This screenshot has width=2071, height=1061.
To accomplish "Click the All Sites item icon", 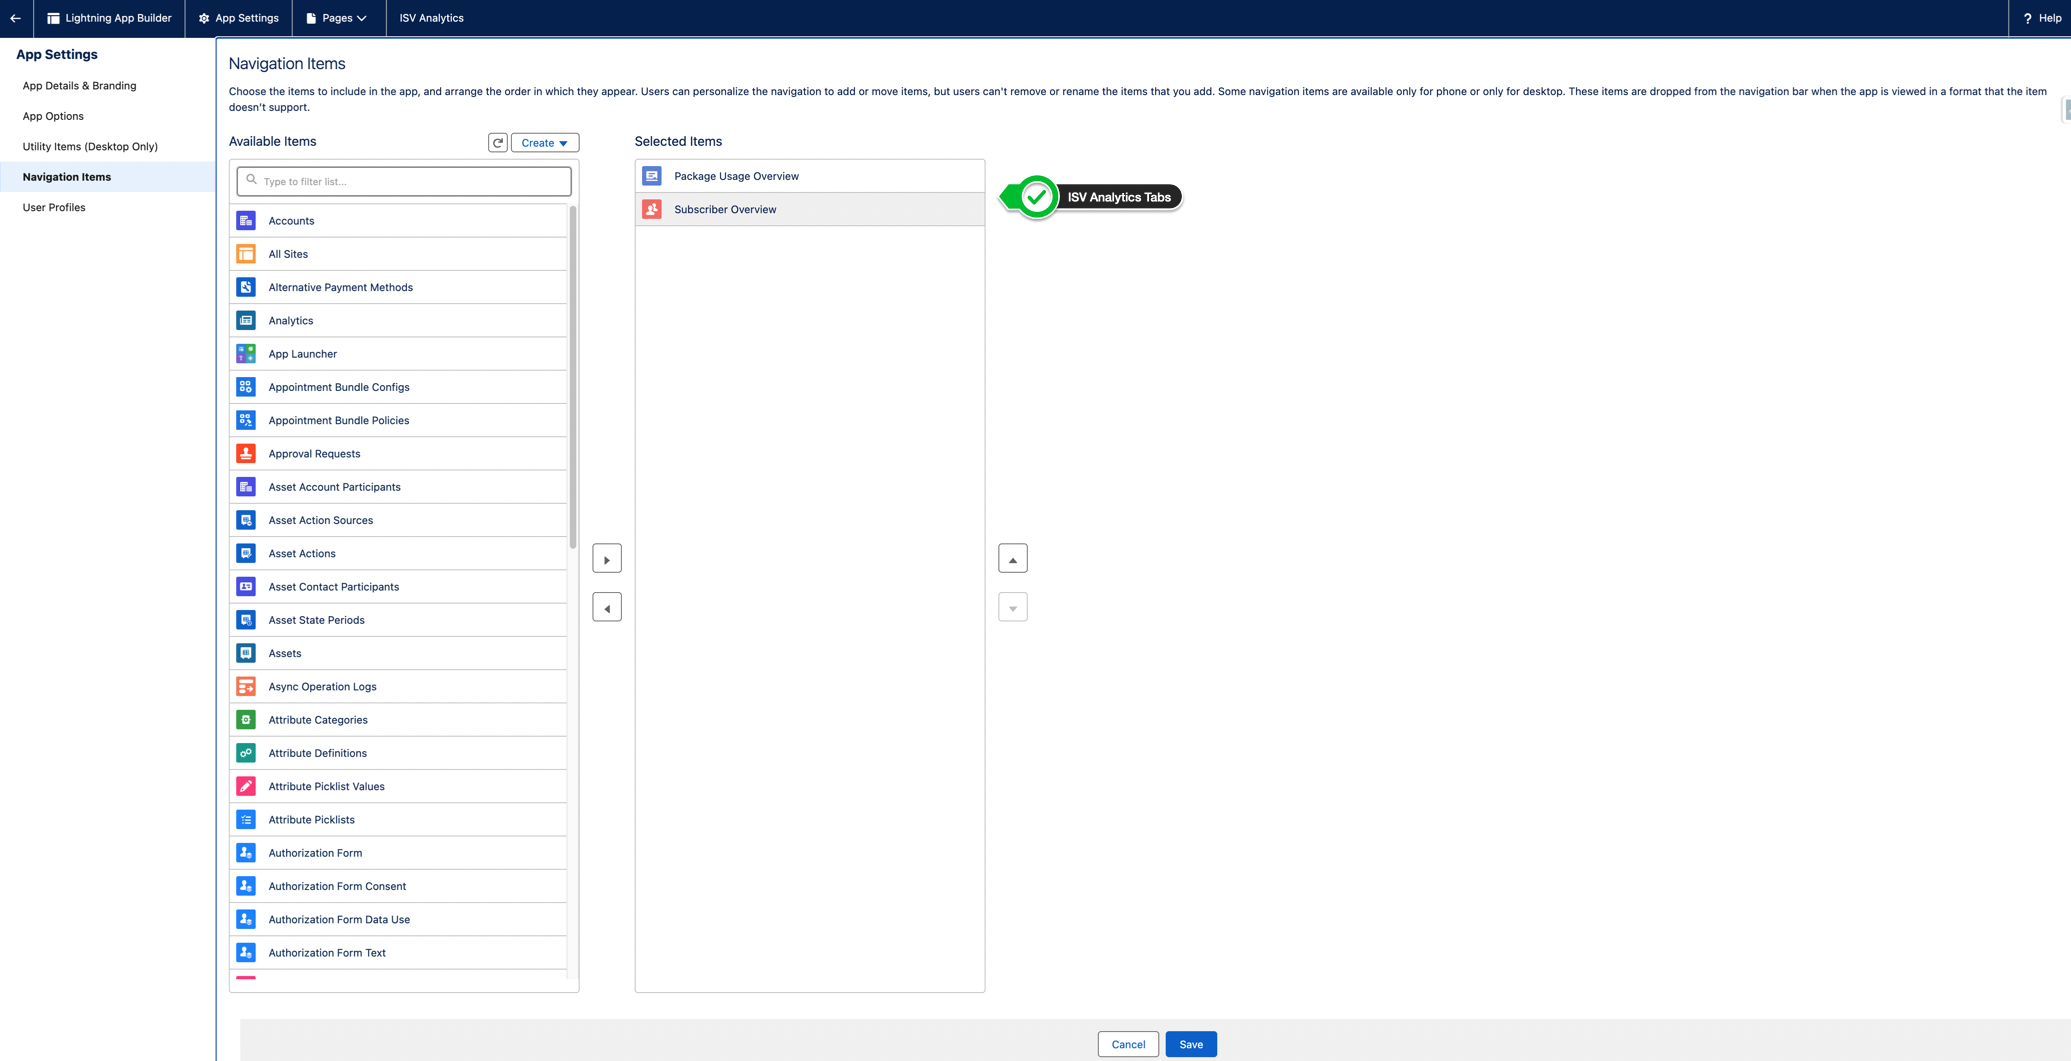I will point(246,254).
